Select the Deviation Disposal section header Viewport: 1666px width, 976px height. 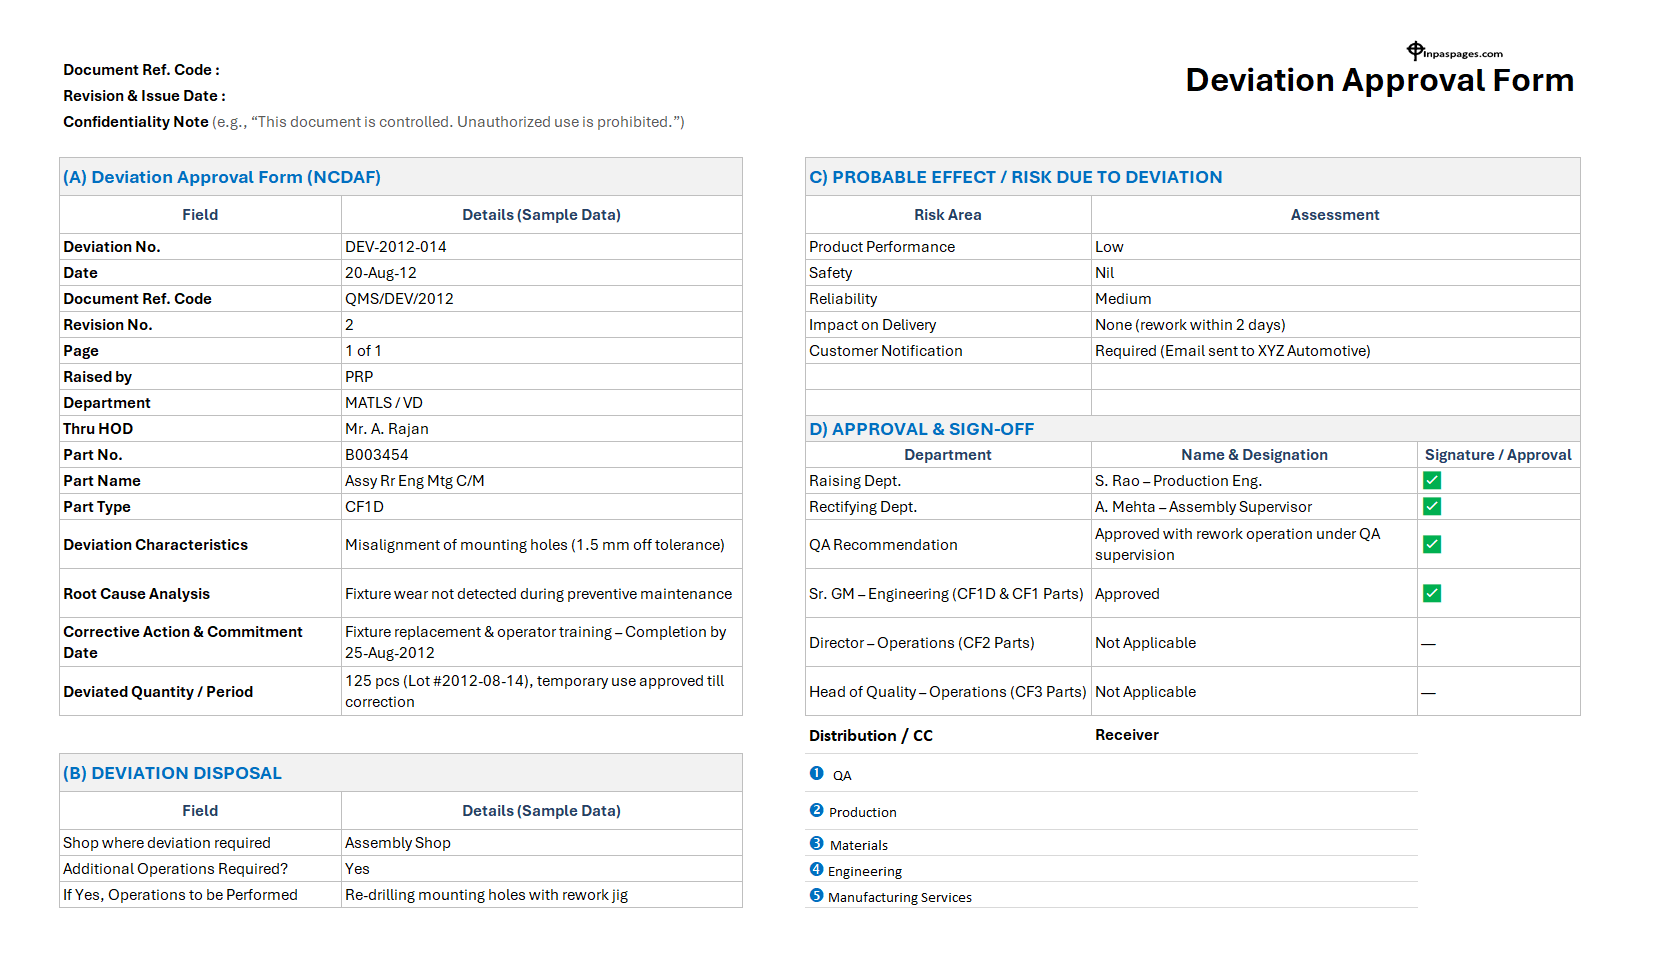(172, 772)
